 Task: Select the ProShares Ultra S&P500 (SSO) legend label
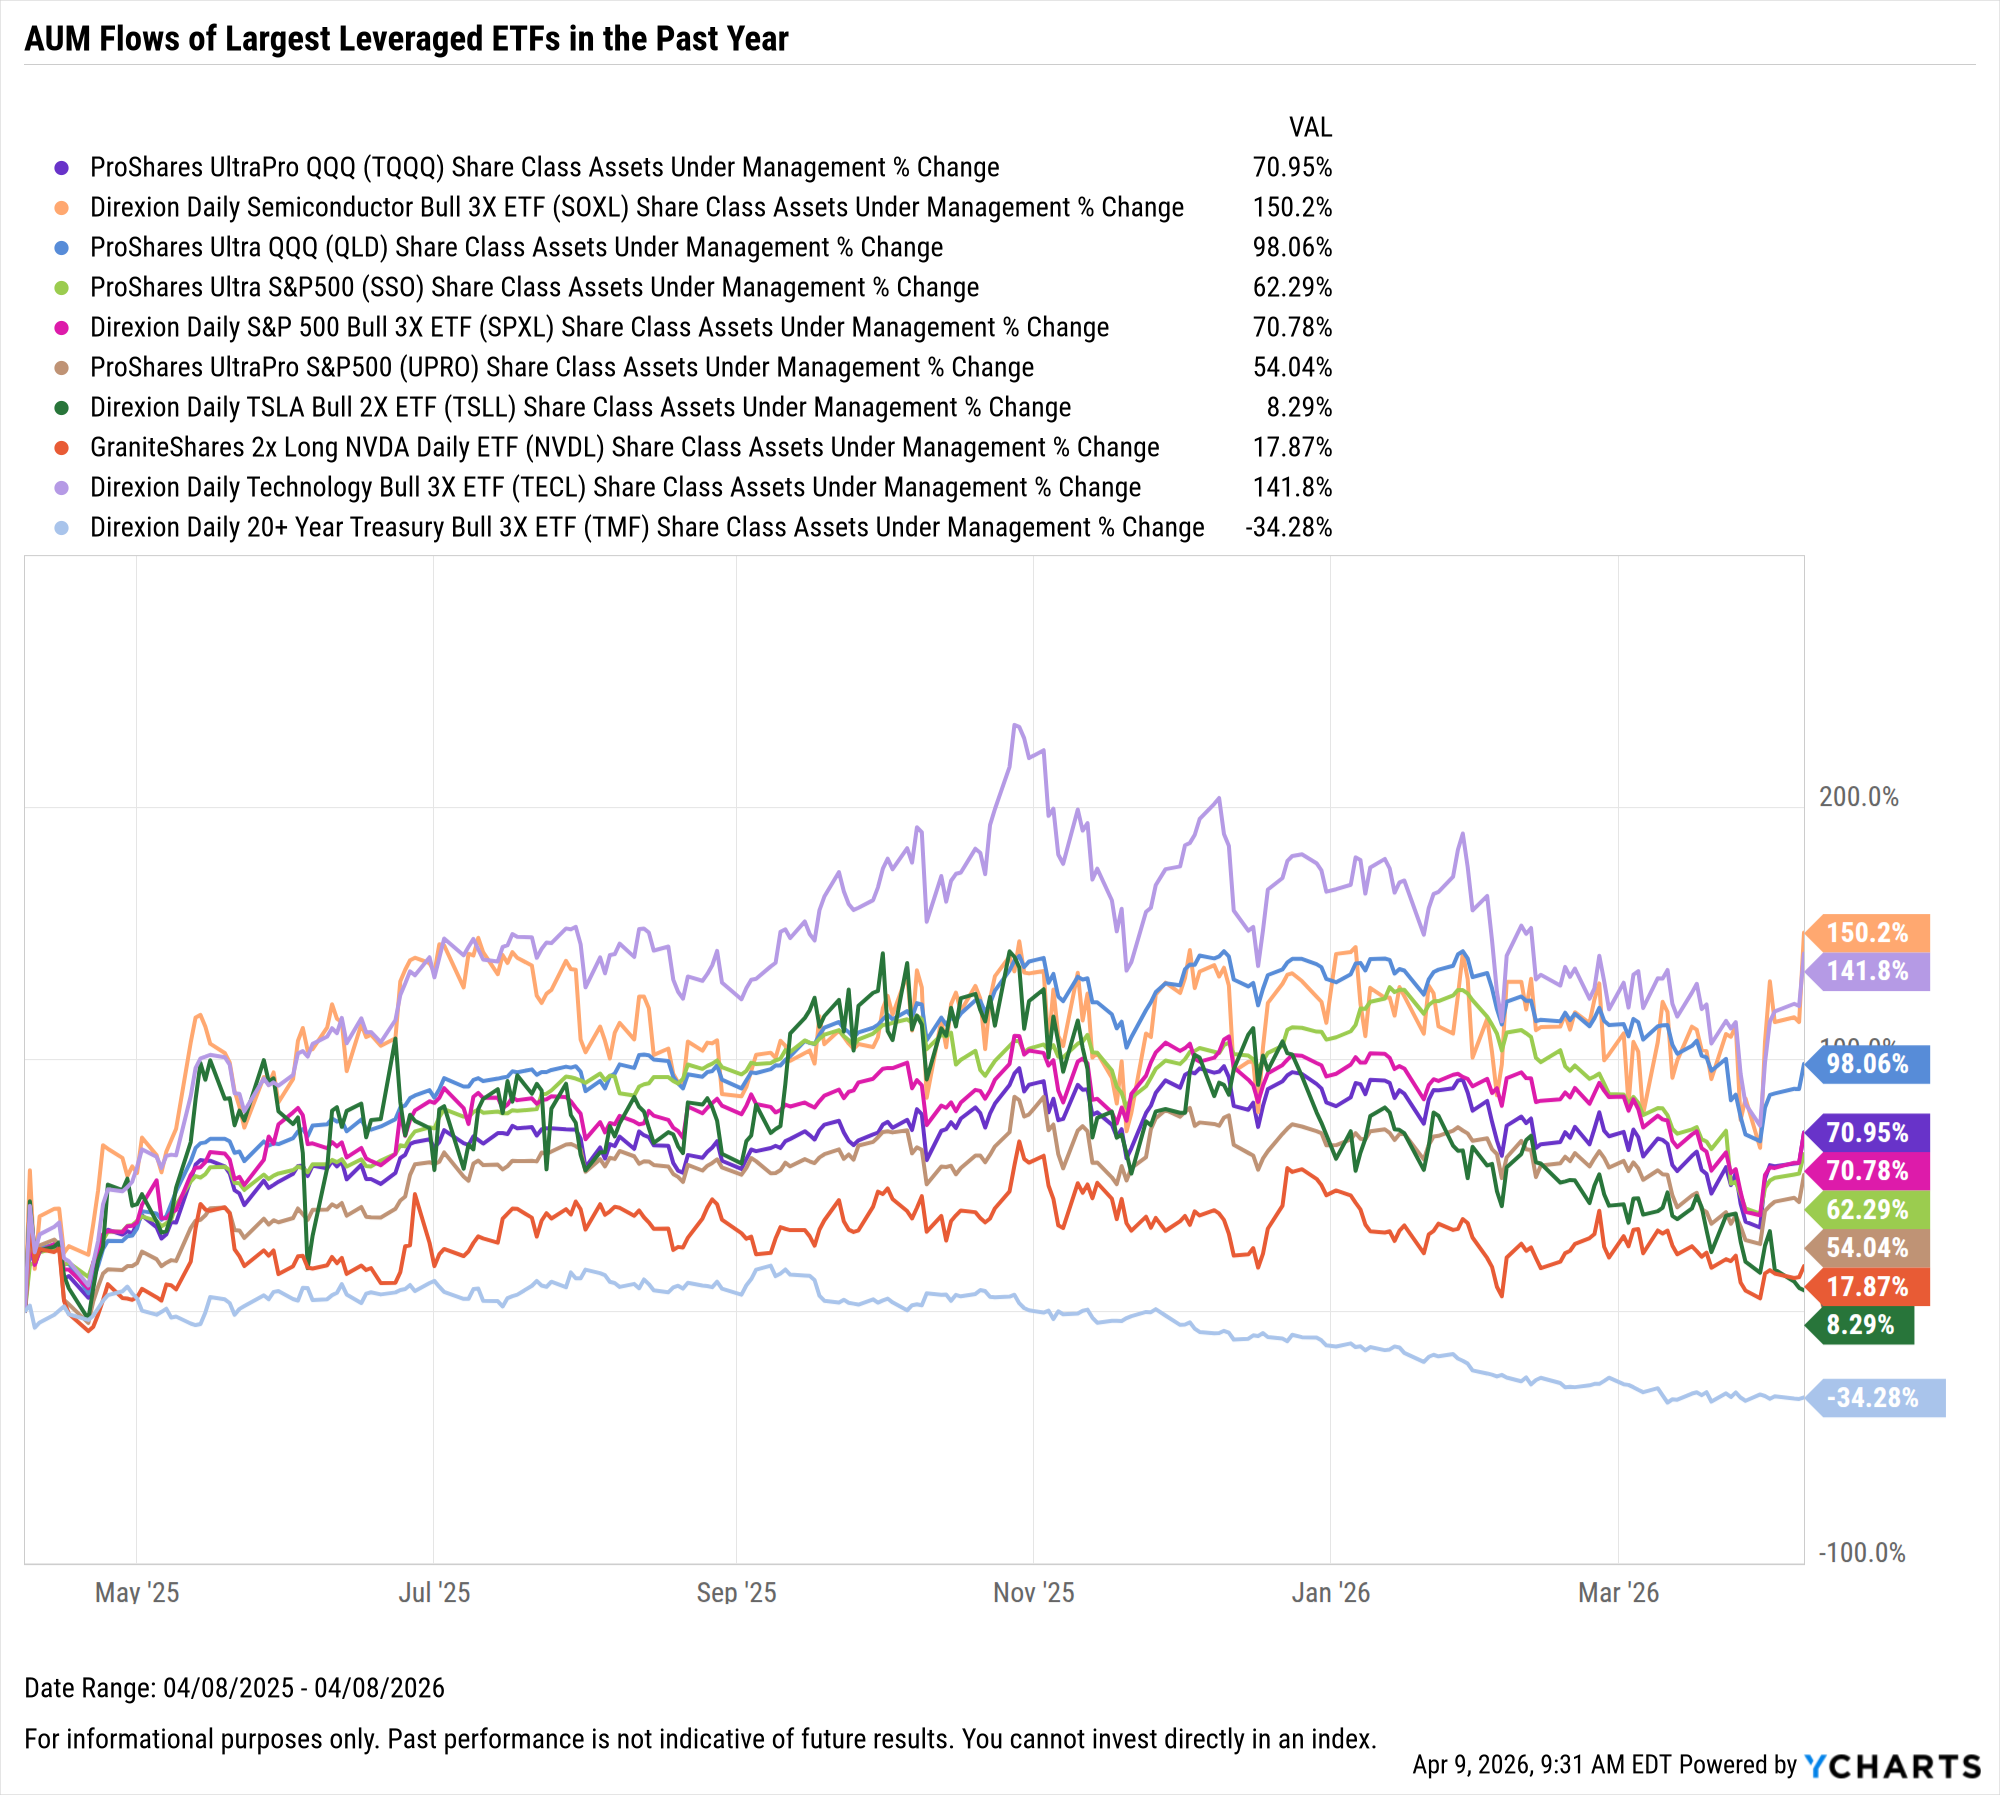coord(534,288)
